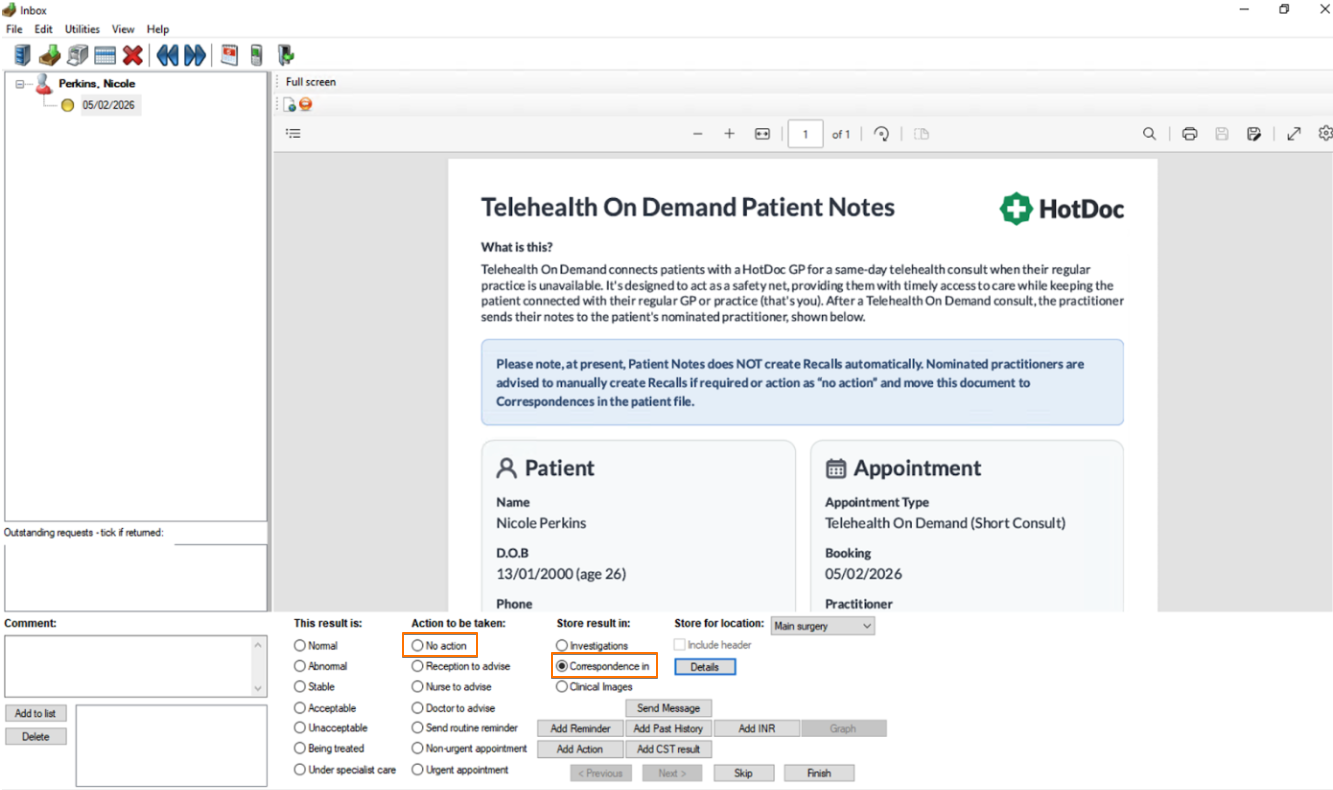The height and width of the screenshot is (790, 1333).
Task: Click the yellow circle next to 05/02/2026
Action: pyautogui.click(x=68, y=105)
